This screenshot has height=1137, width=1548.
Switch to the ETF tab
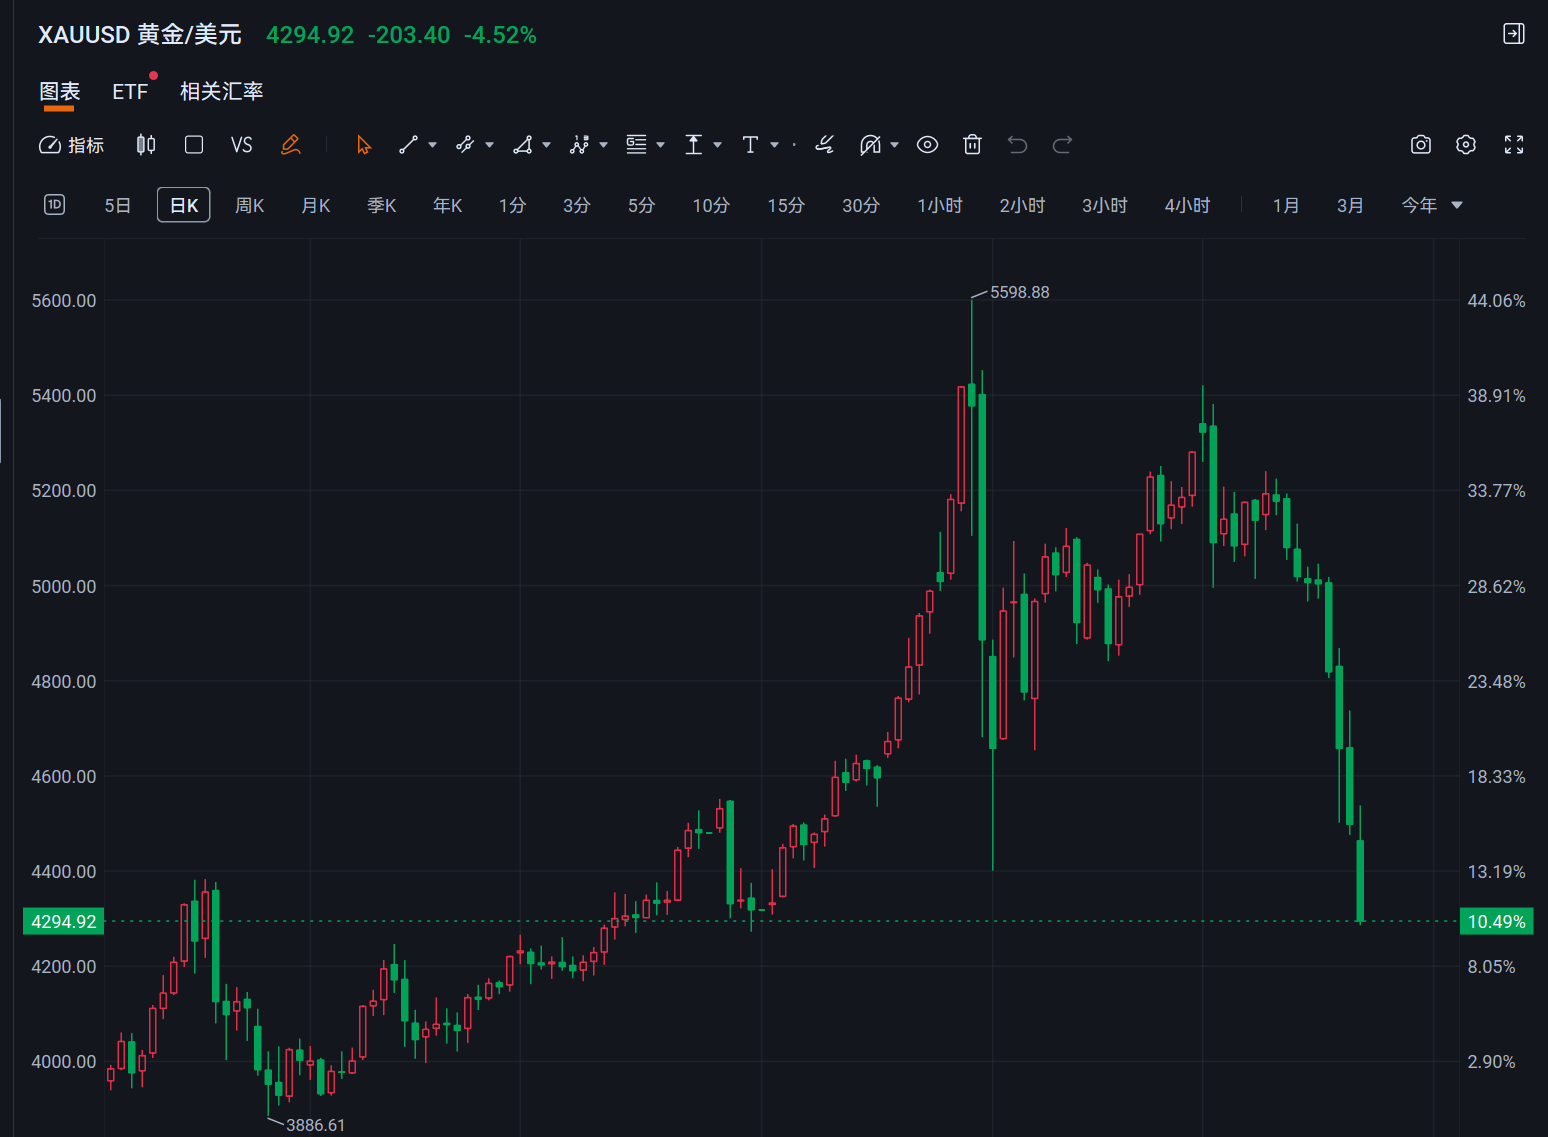[x=130, y=92]
